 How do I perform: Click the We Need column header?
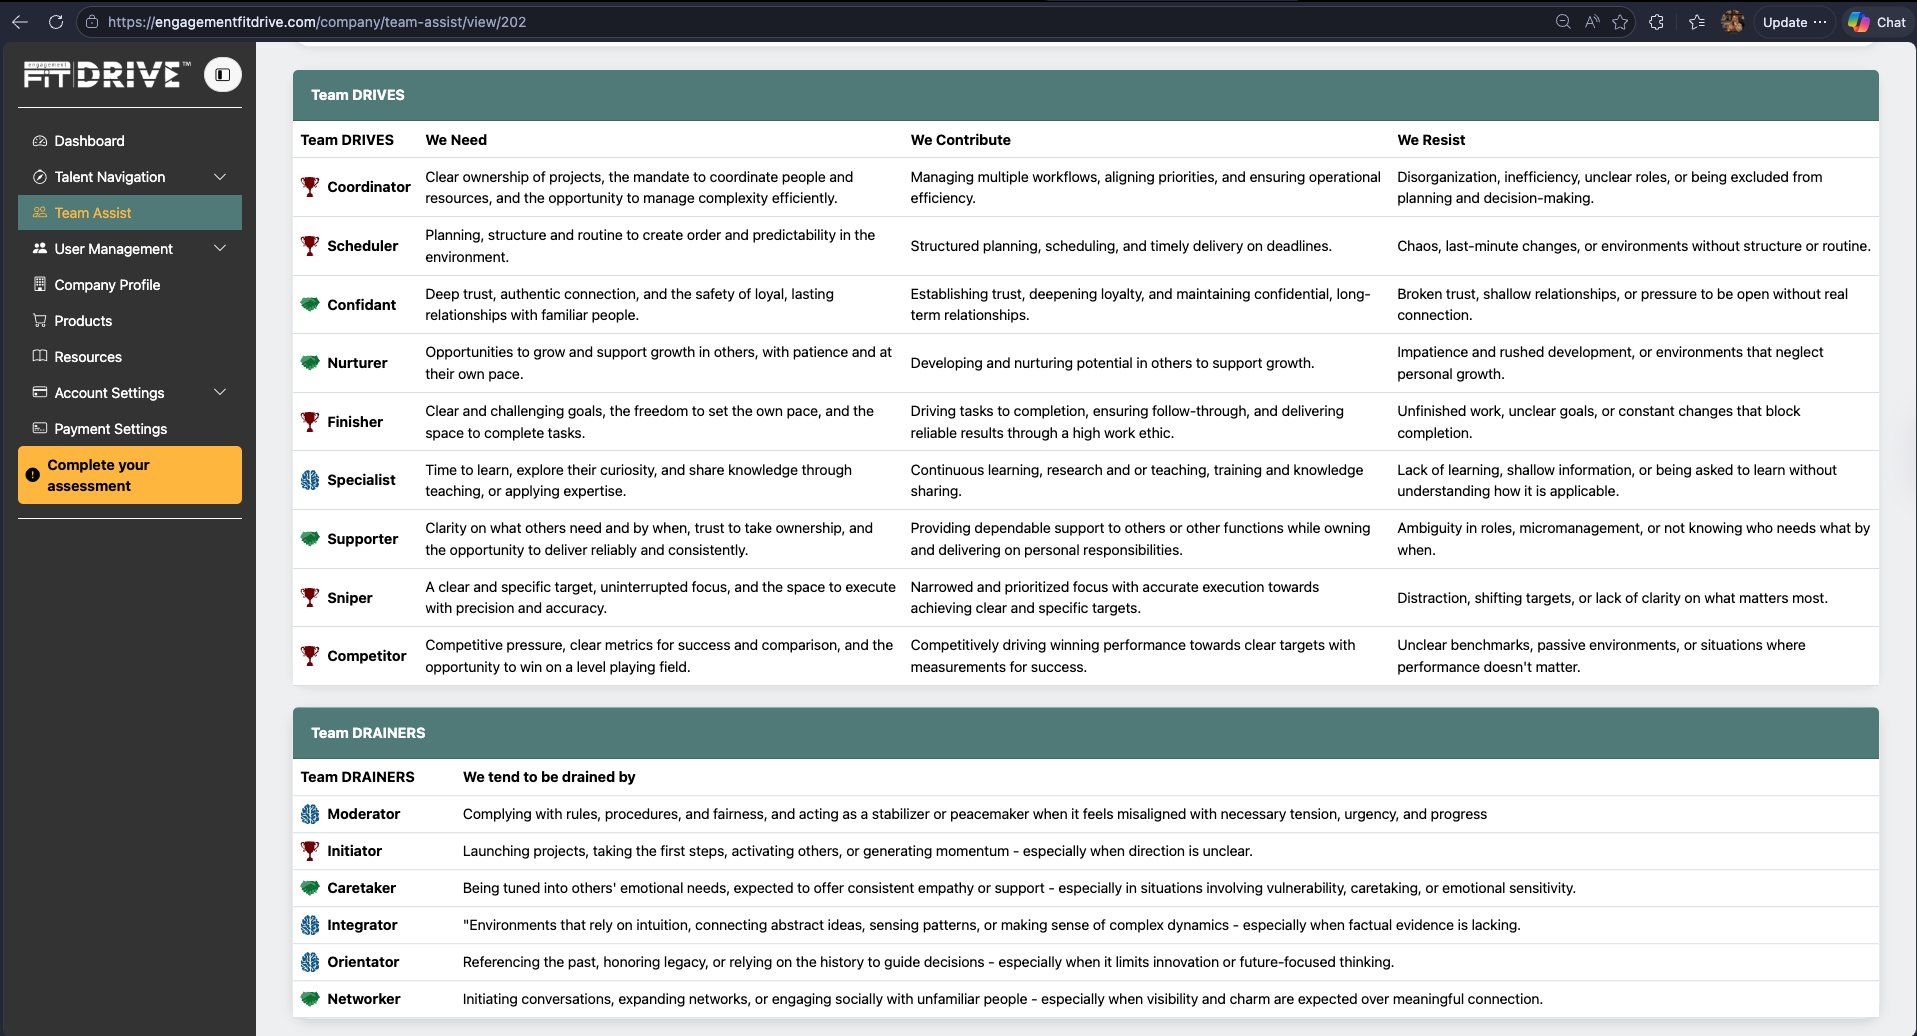point(456,140)
